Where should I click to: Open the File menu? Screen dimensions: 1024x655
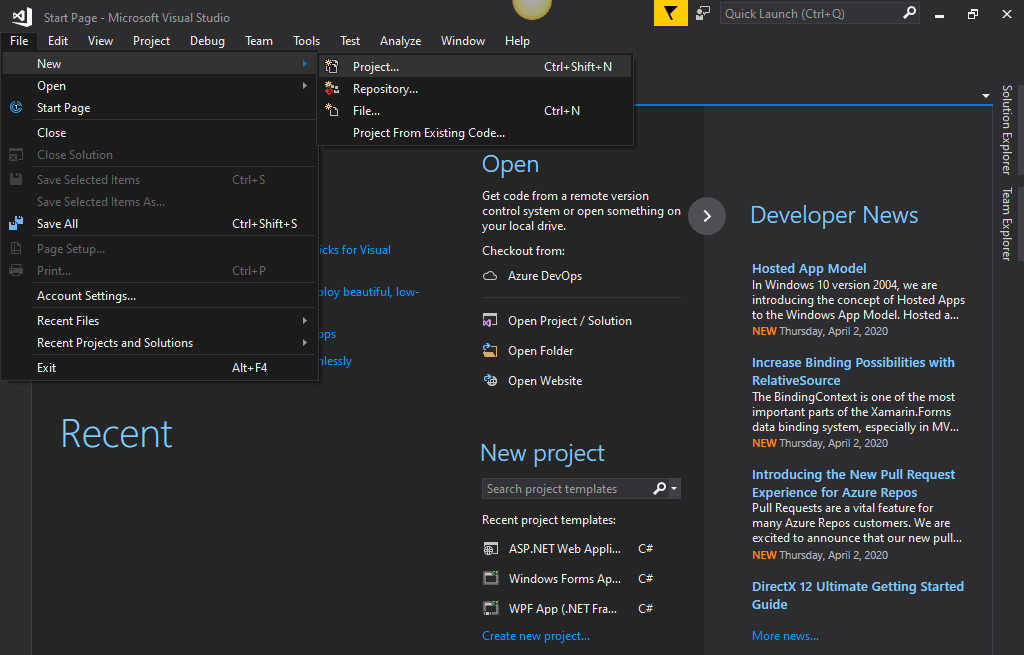(19, 40)
